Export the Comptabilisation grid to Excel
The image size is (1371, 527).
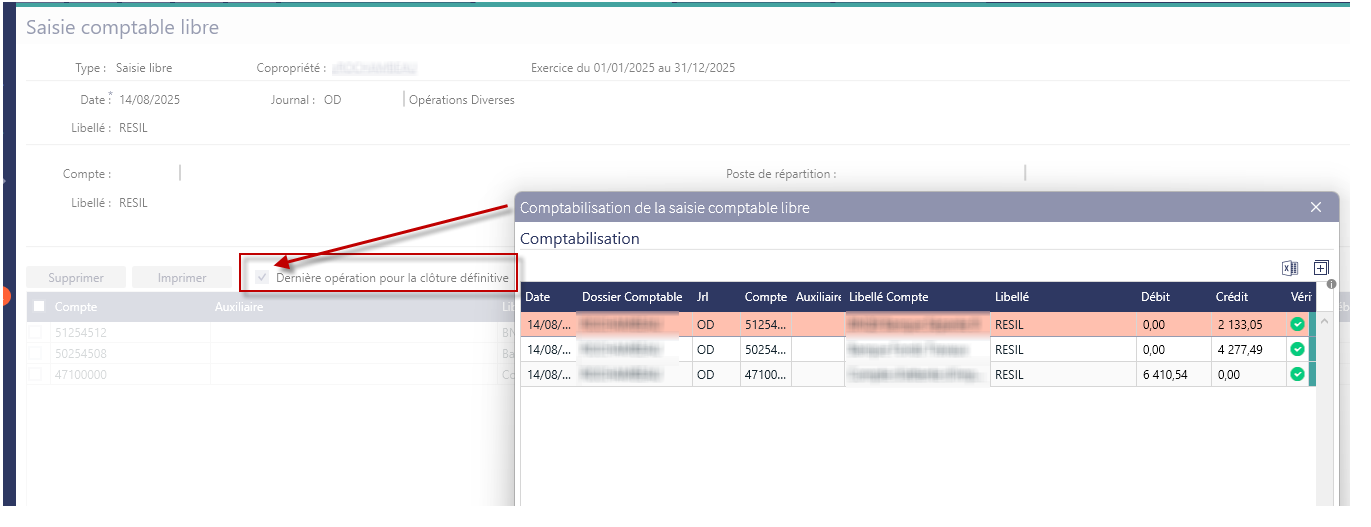point(1289,268)
